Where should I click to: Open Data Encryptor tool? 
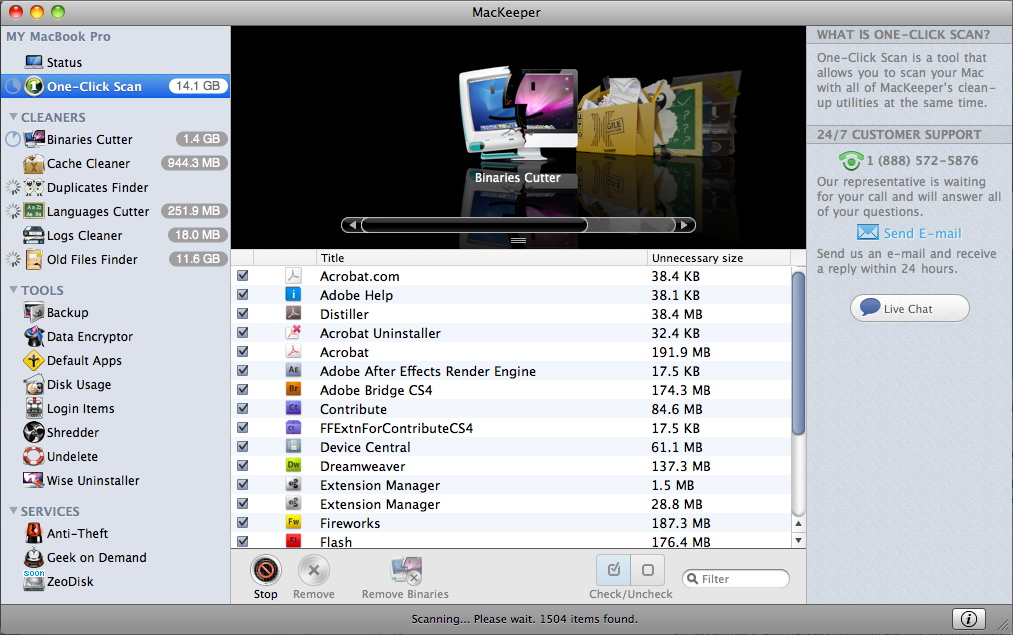(89, 337)
